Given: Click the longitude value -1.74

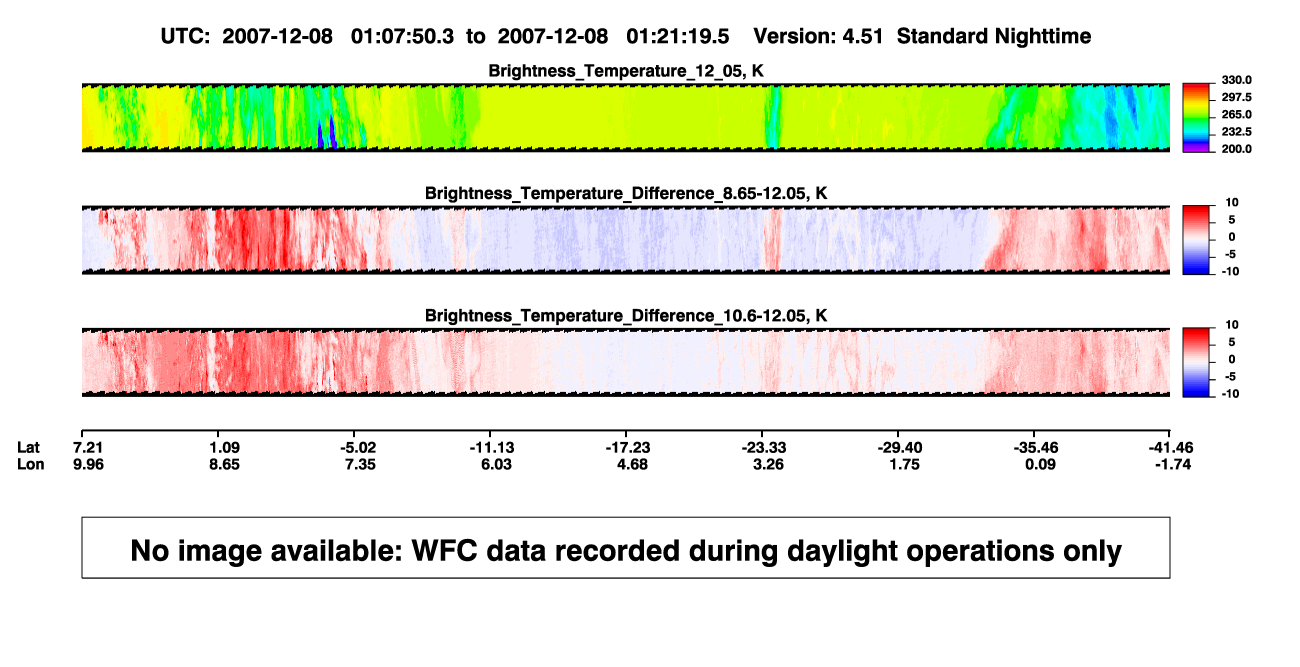Looking at the screenshot, I should click(x=1174, y=464).
